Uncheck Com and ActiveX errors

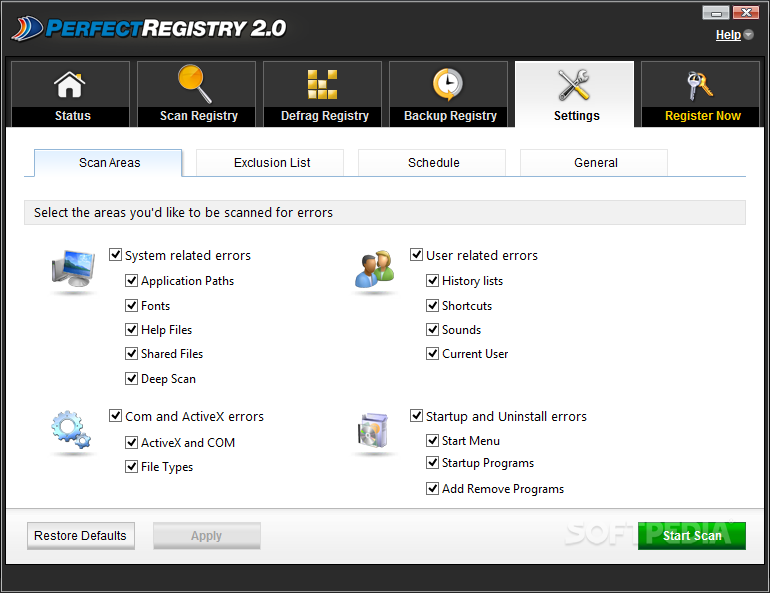(x=115, y=416)
